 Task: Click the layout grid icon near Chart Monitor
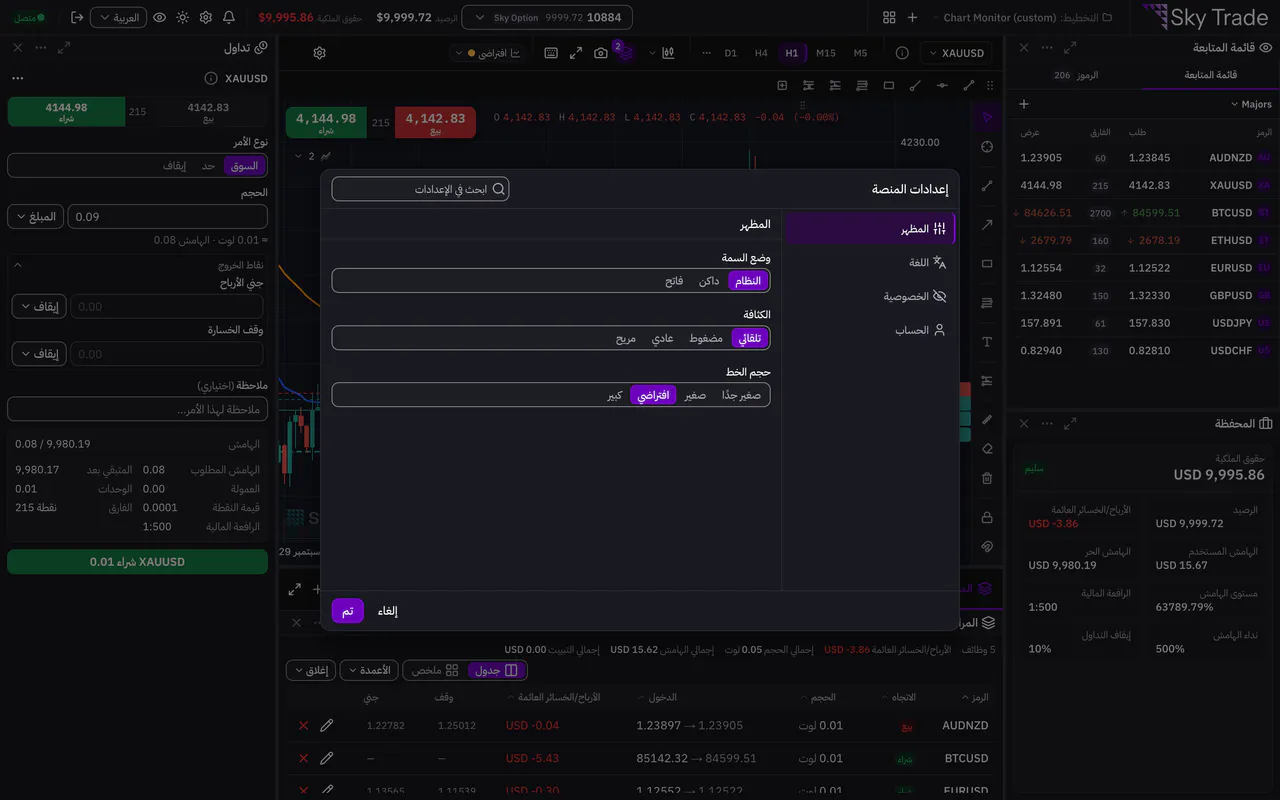[889, 18]
